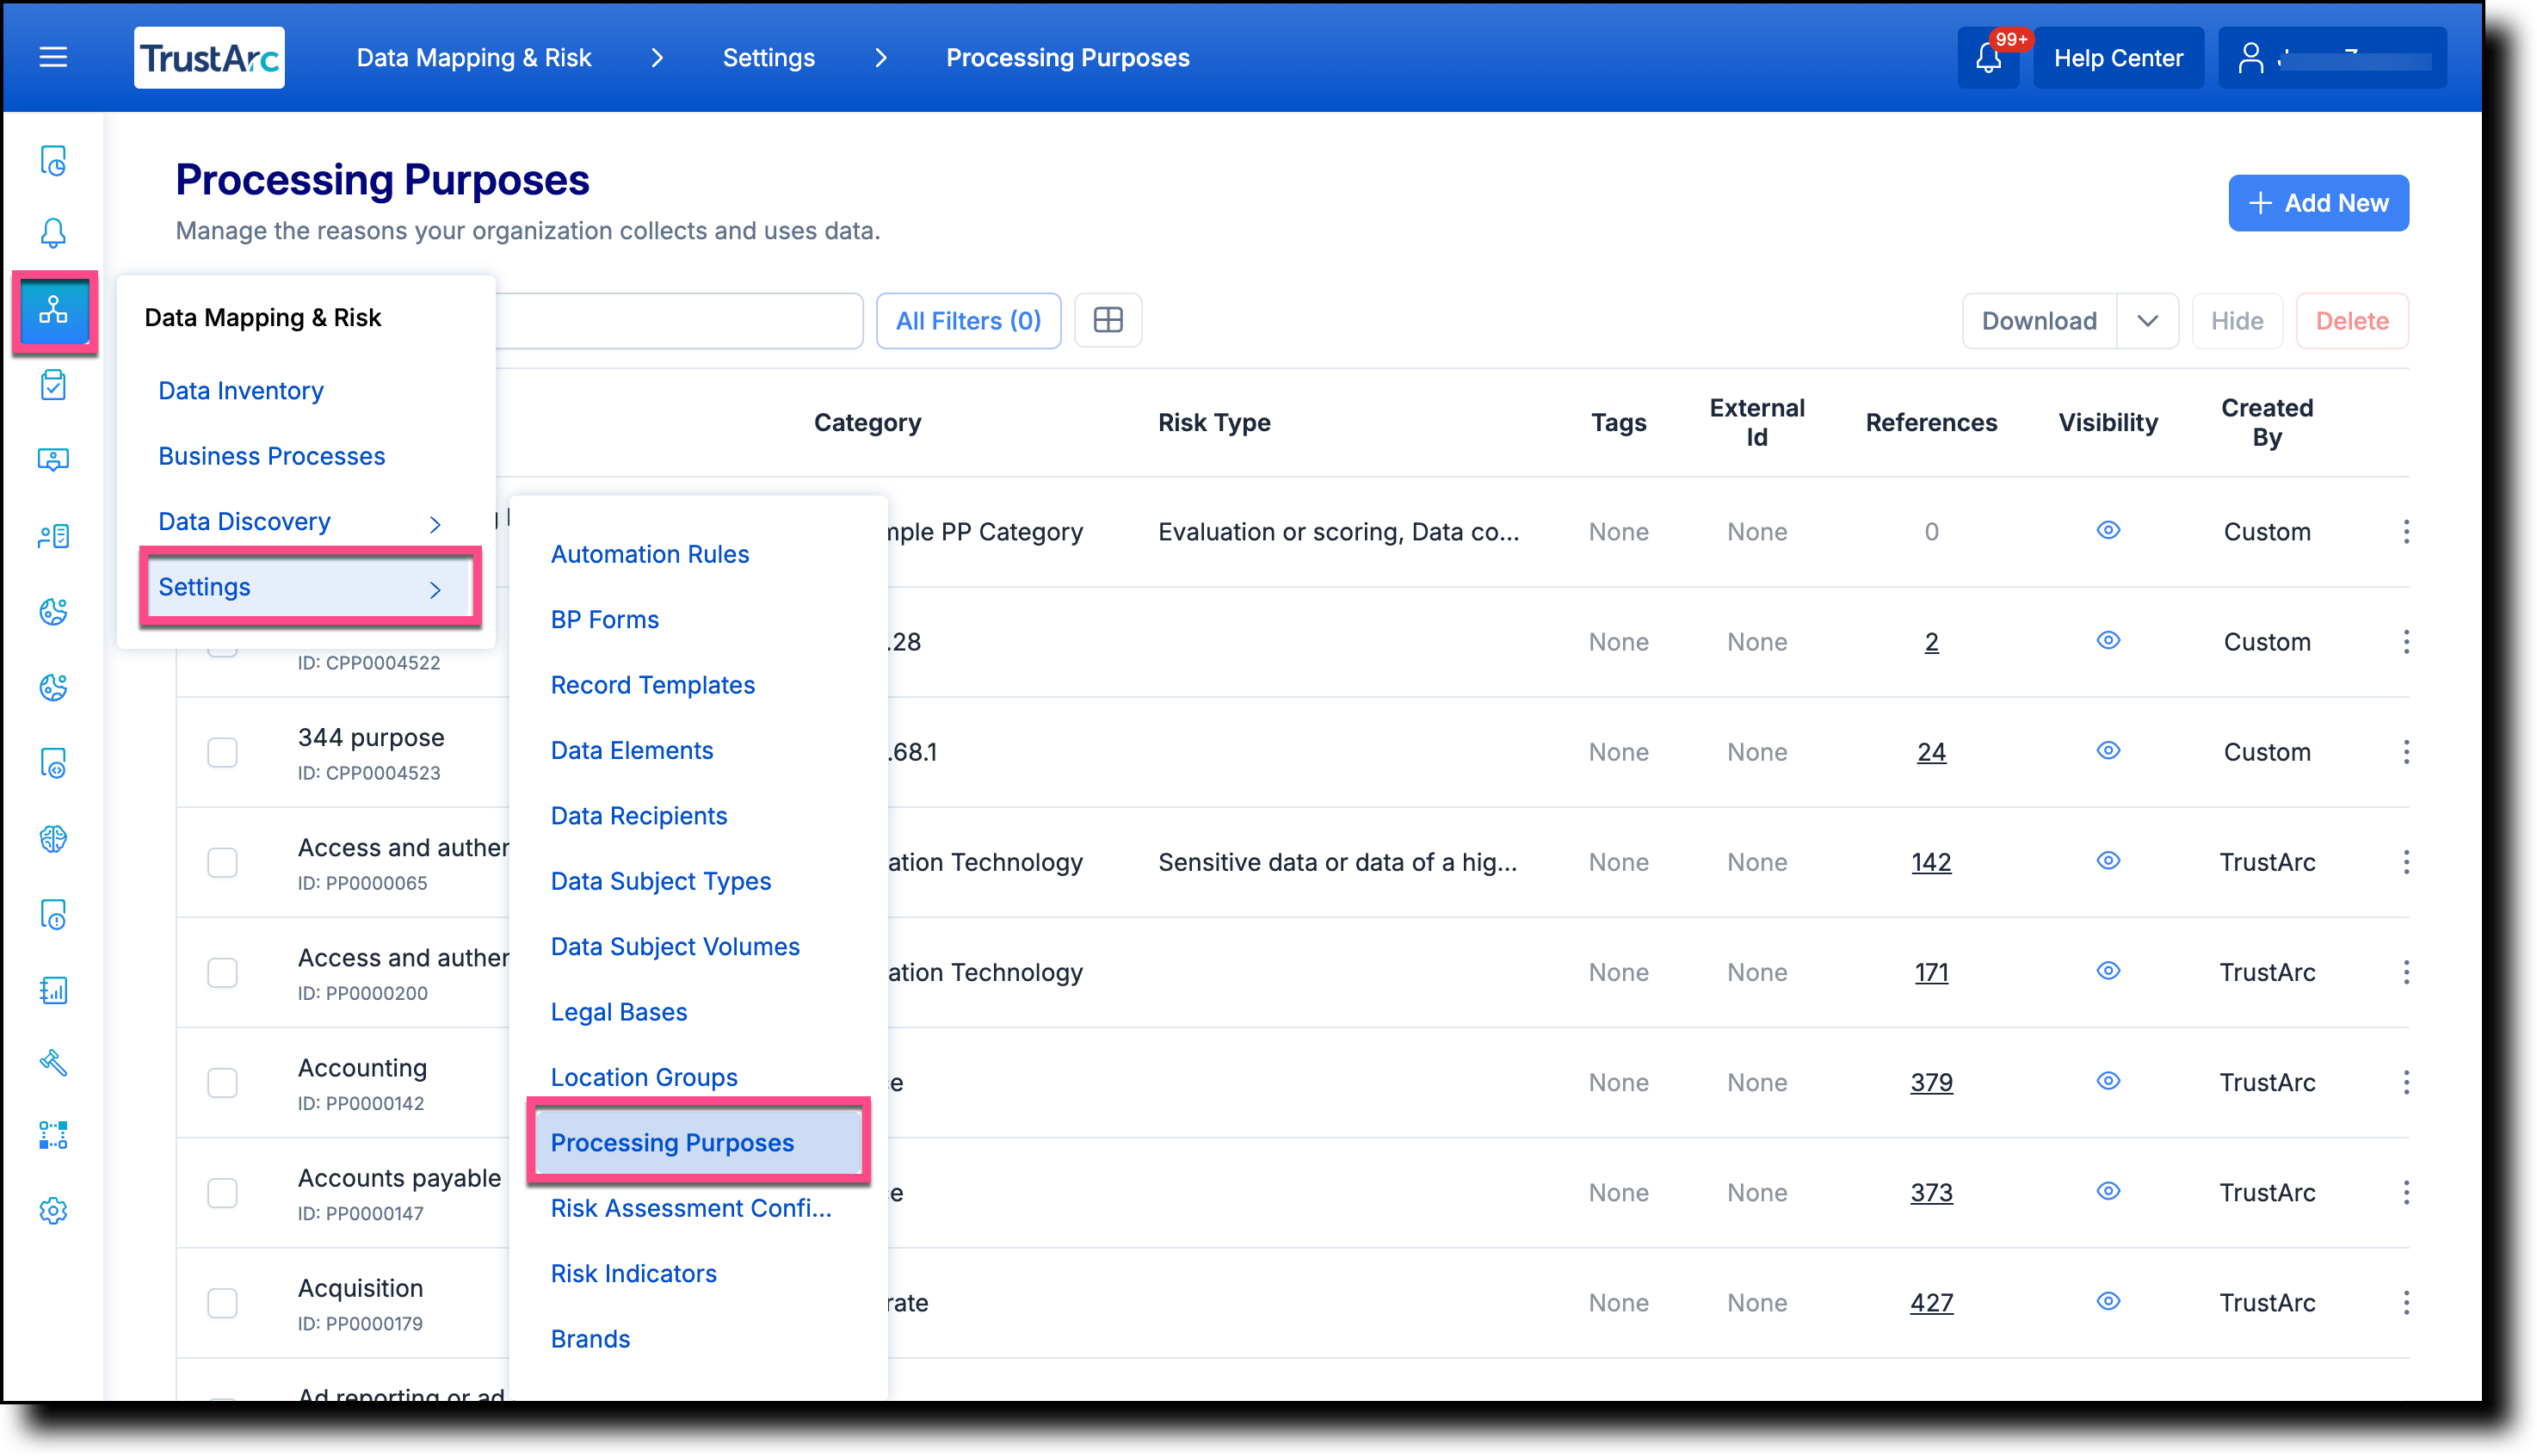The image size is (2537, 1456).
Task: Click the Add New button
Action: click(2318, 203)
